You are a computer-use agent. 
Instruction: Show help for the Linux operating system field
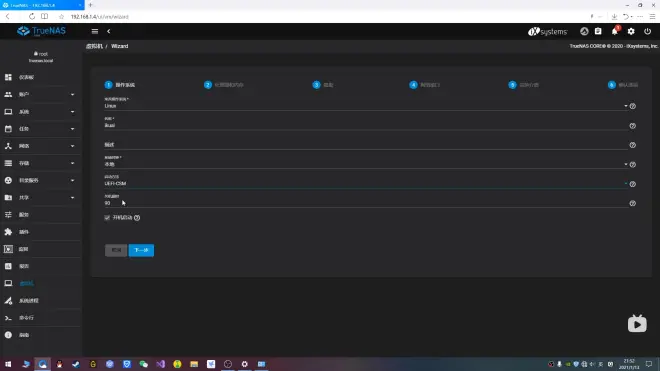tap(633, 106)
